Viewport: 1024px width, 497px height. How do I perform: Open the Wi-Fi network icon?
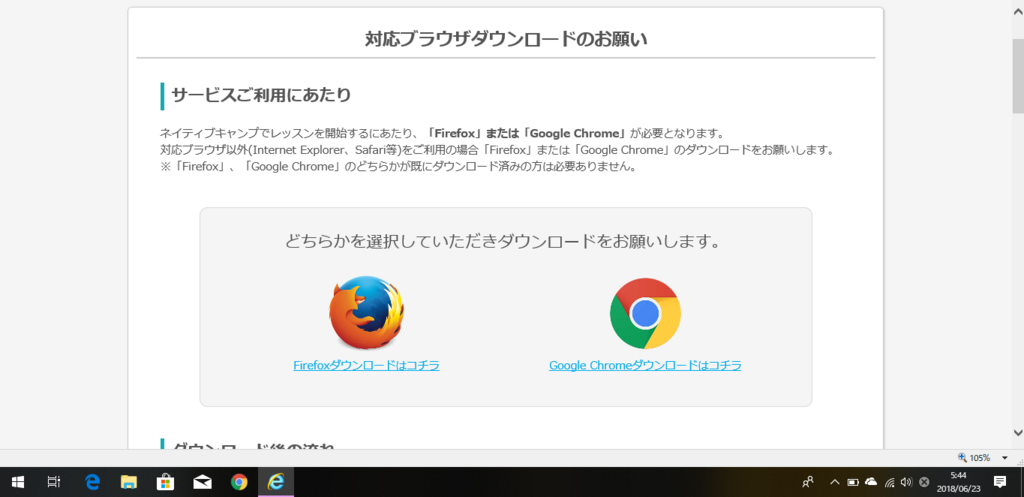(x=889, y=483)
